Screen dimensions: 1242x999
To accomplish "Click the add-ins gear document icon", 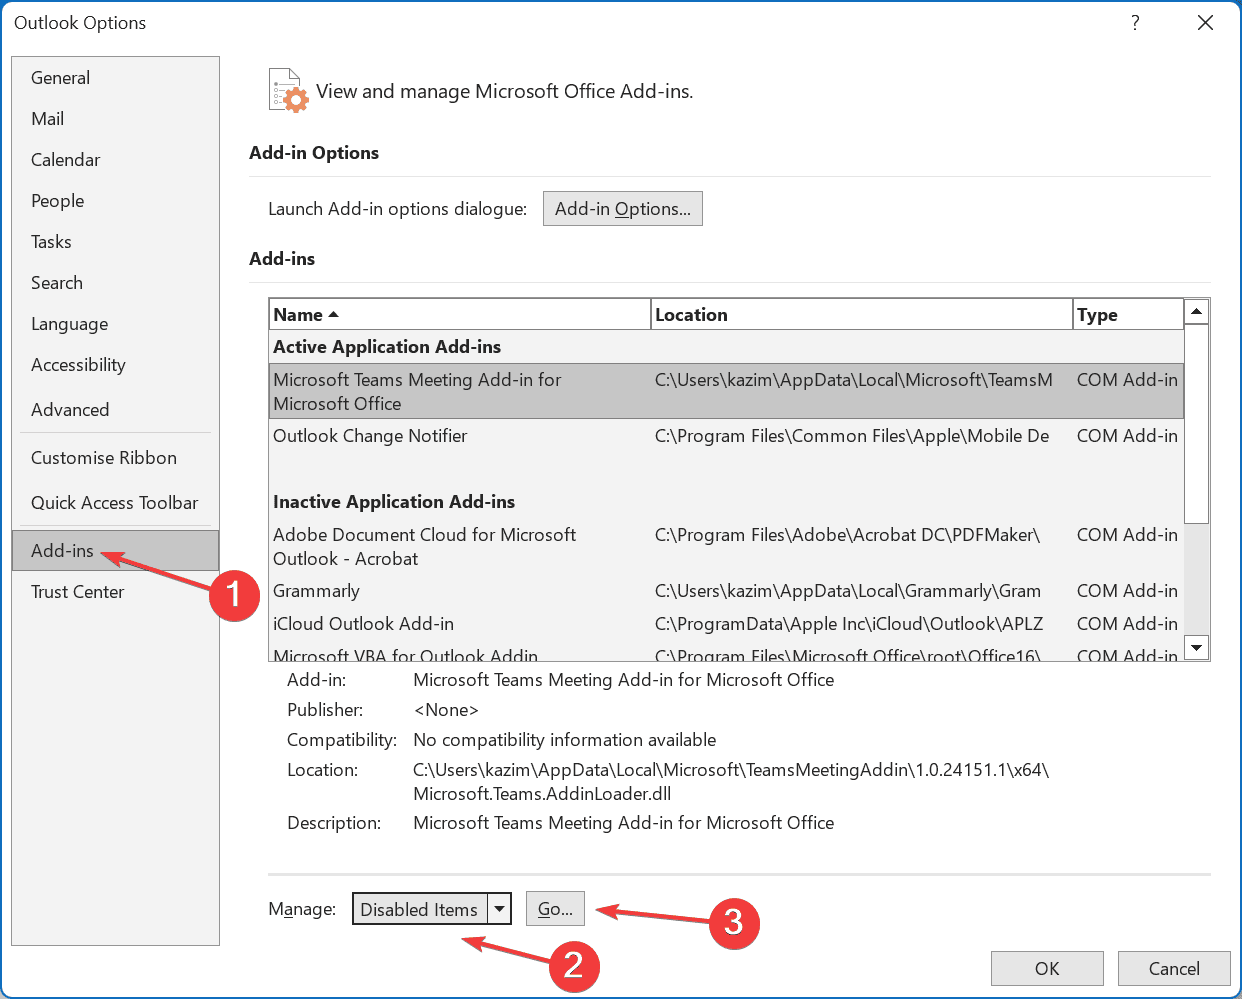I will point(288,90).
